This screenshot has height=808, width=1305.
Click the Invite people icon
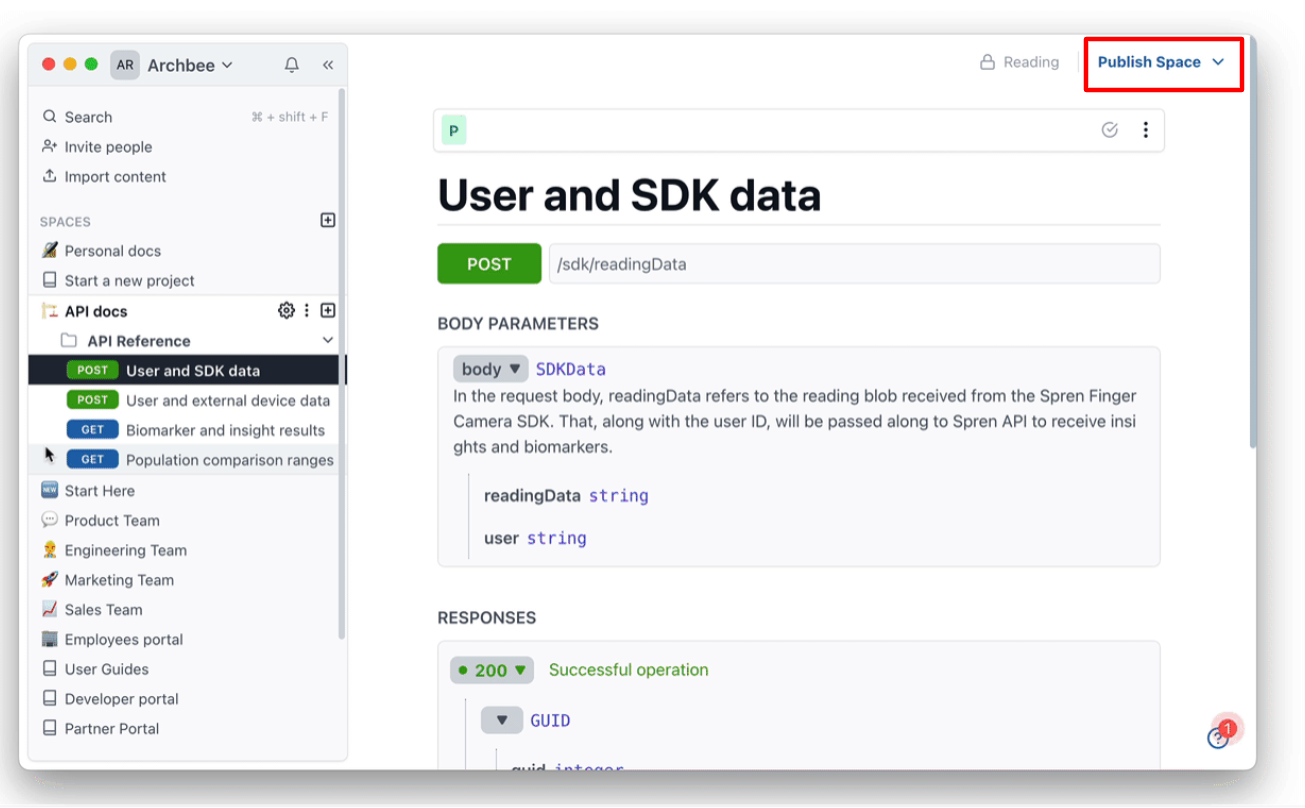(50, 146)
